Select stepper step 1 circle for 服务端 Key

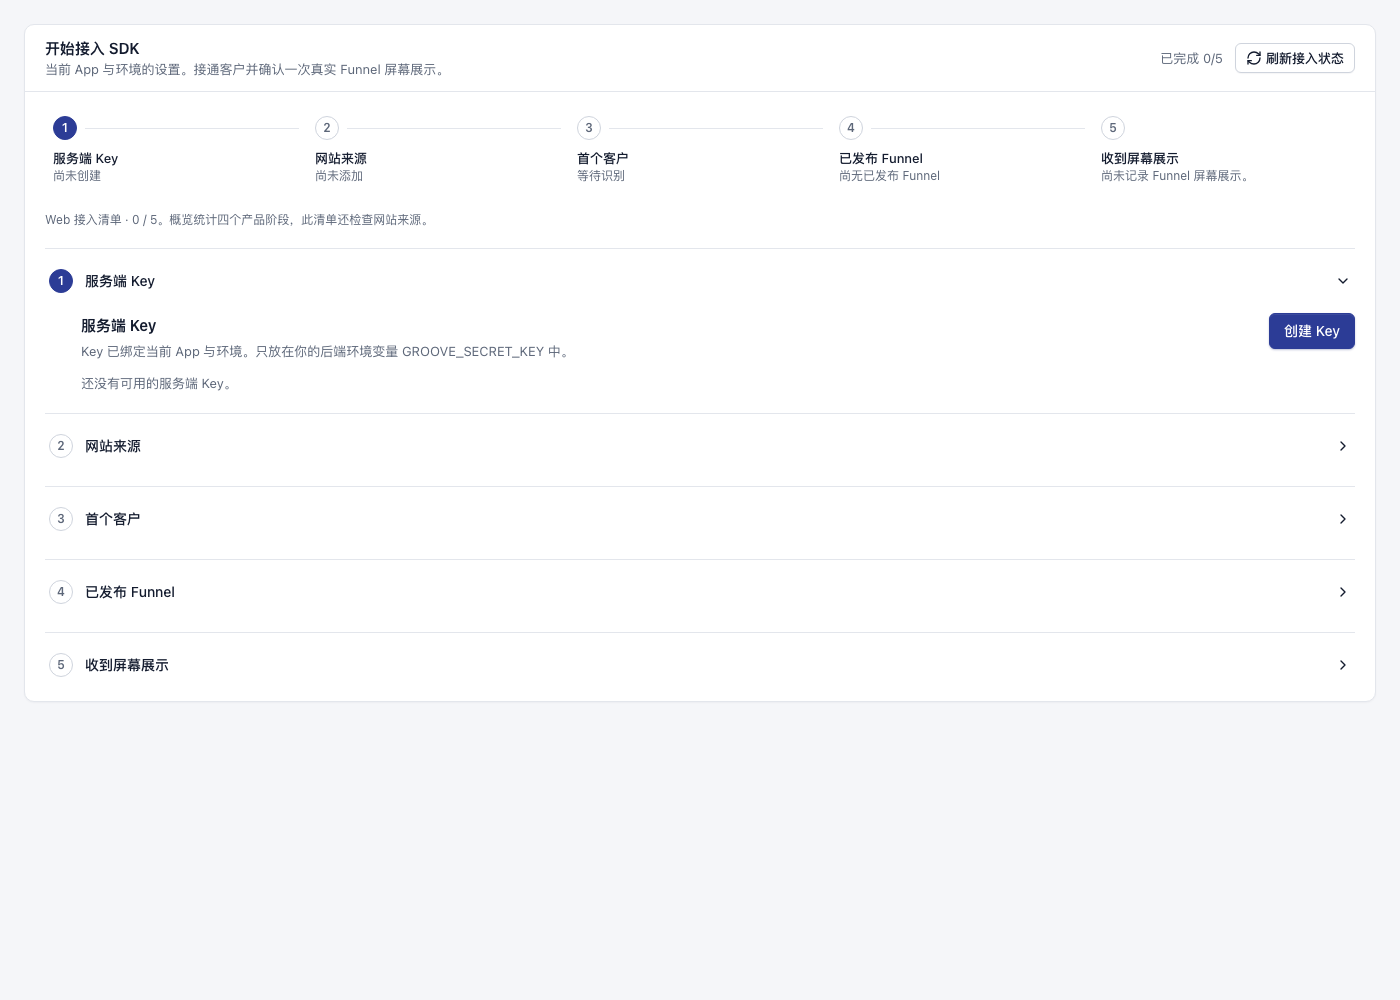tap(65, 128)
